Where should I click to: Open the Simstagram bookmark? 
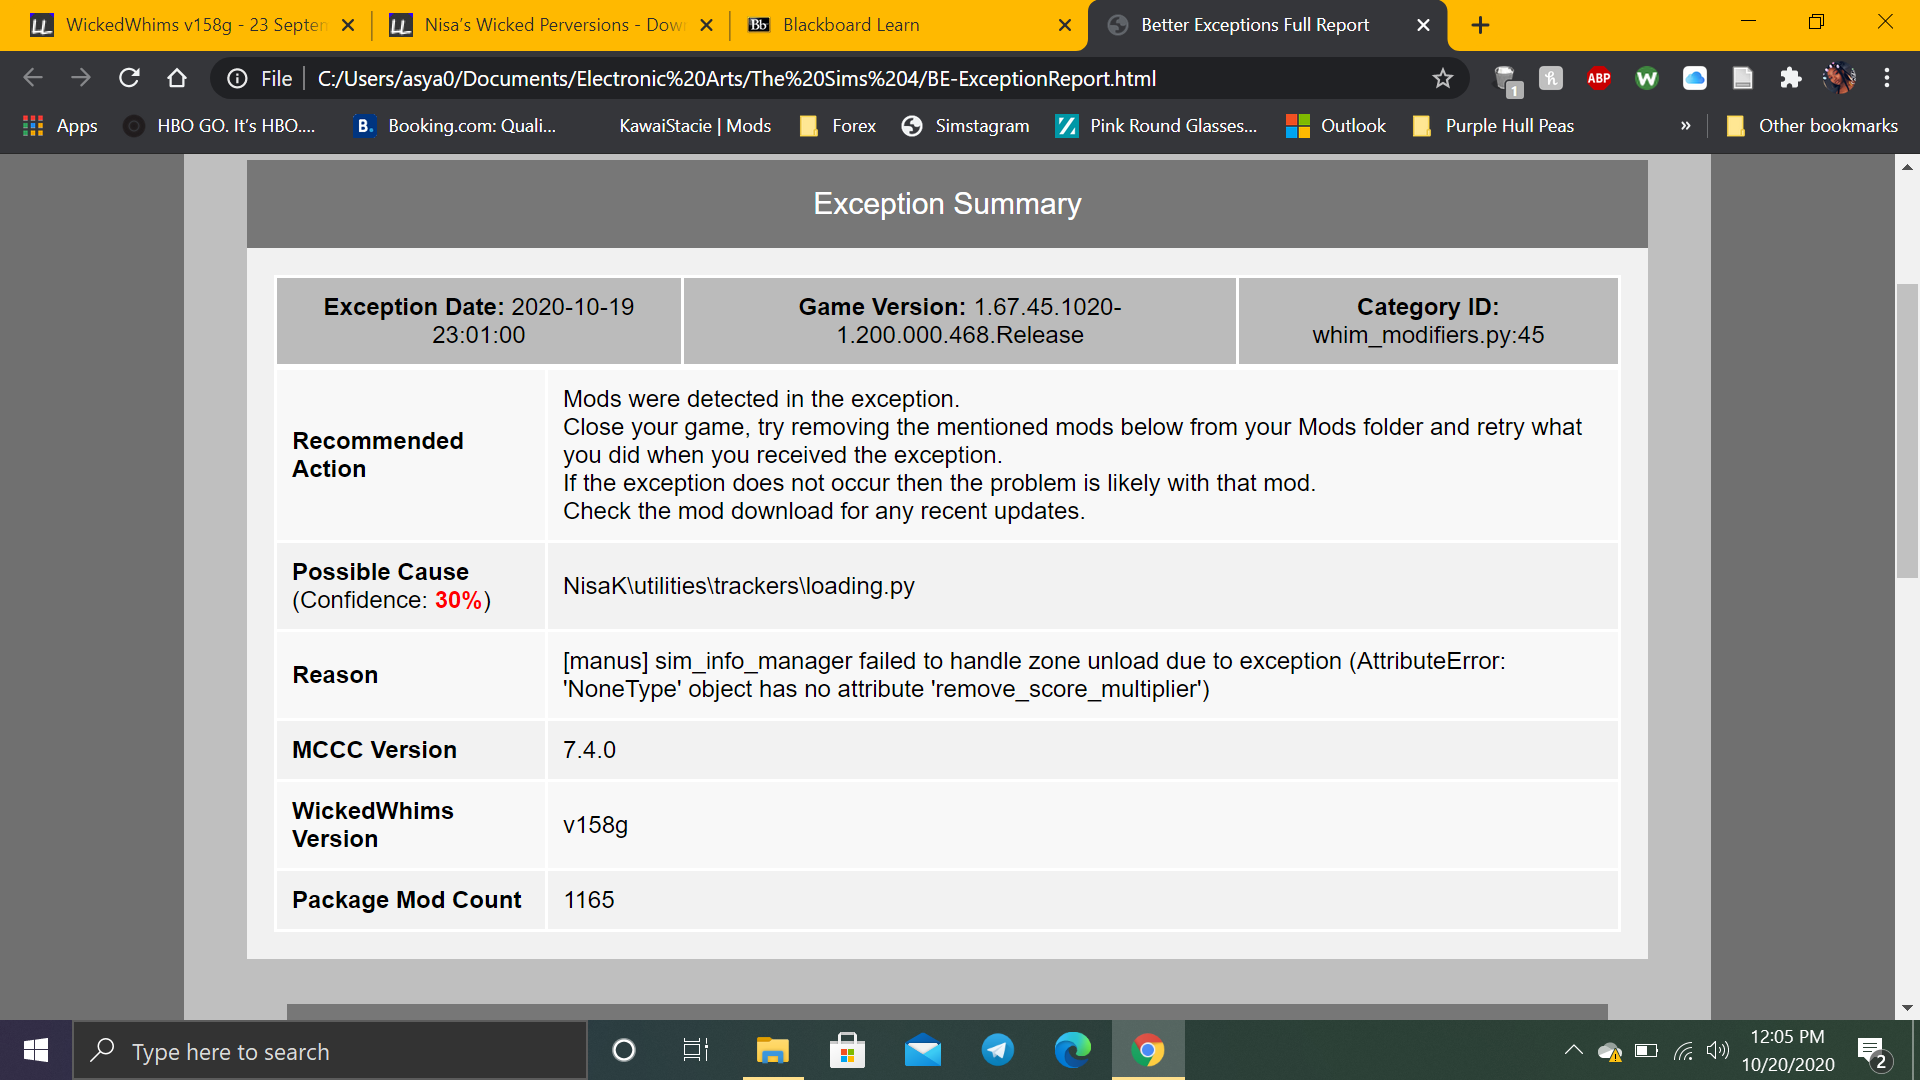tap(966, 126)
